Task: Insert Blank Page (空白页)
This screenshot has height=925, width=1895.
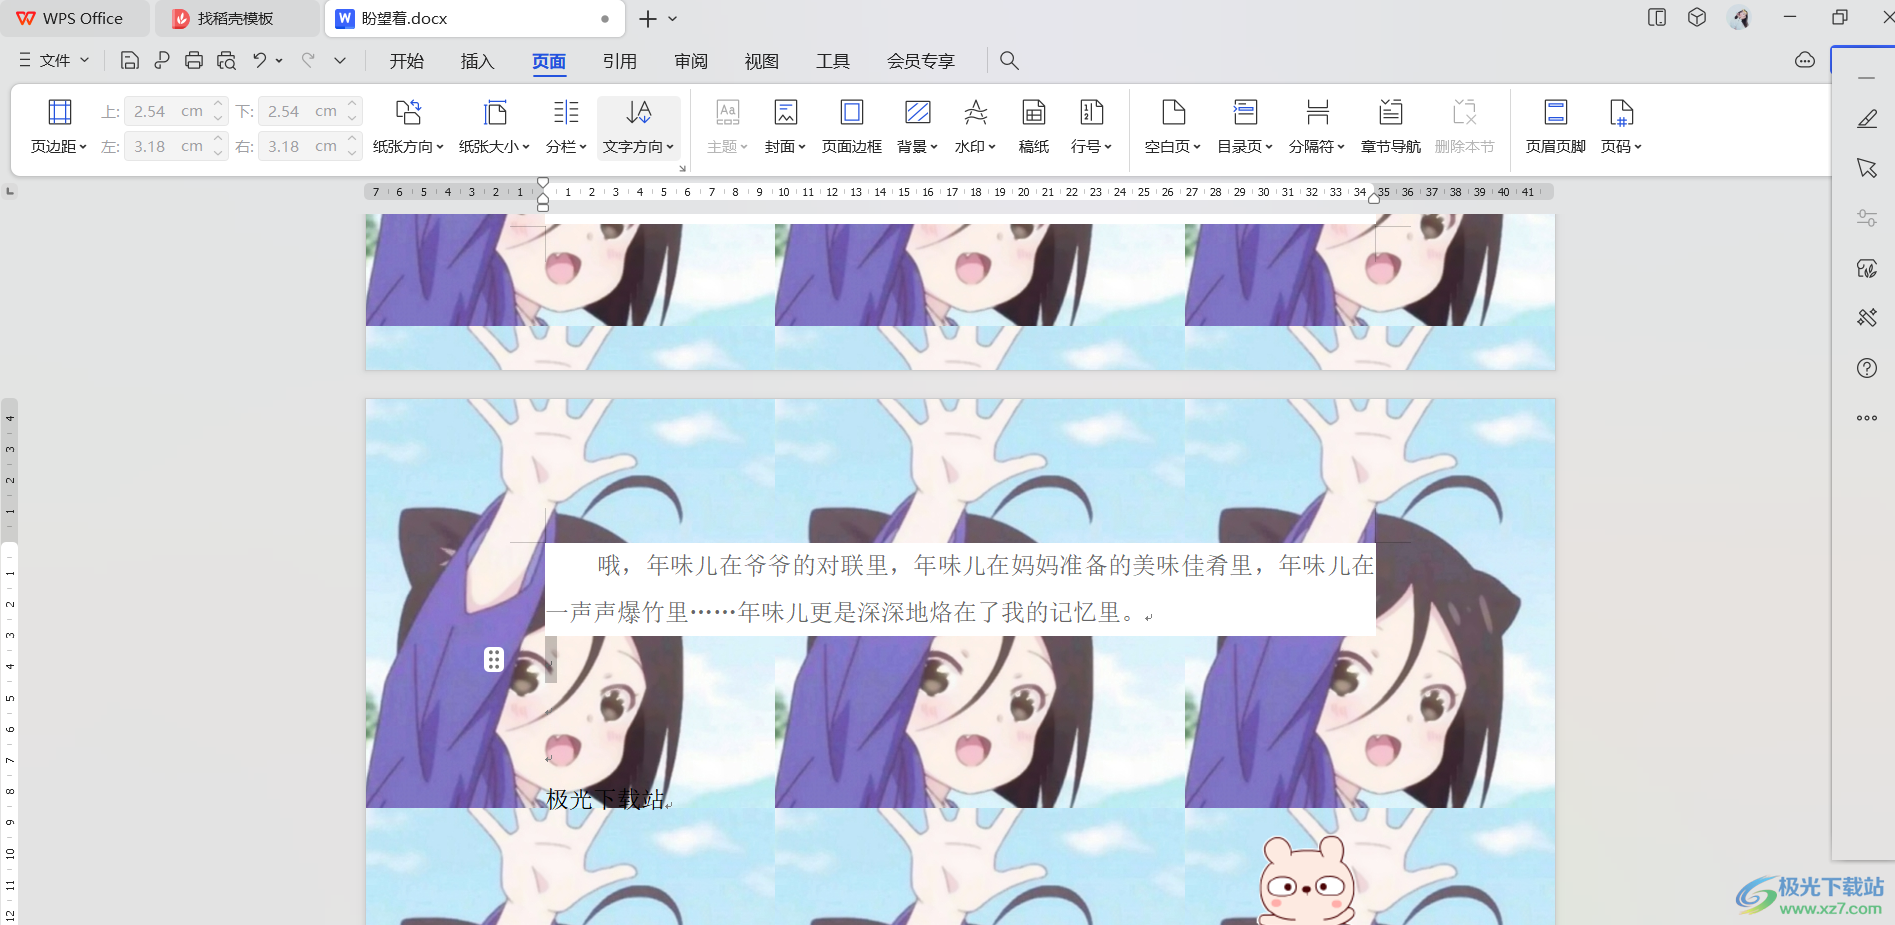Action: 1173,127
